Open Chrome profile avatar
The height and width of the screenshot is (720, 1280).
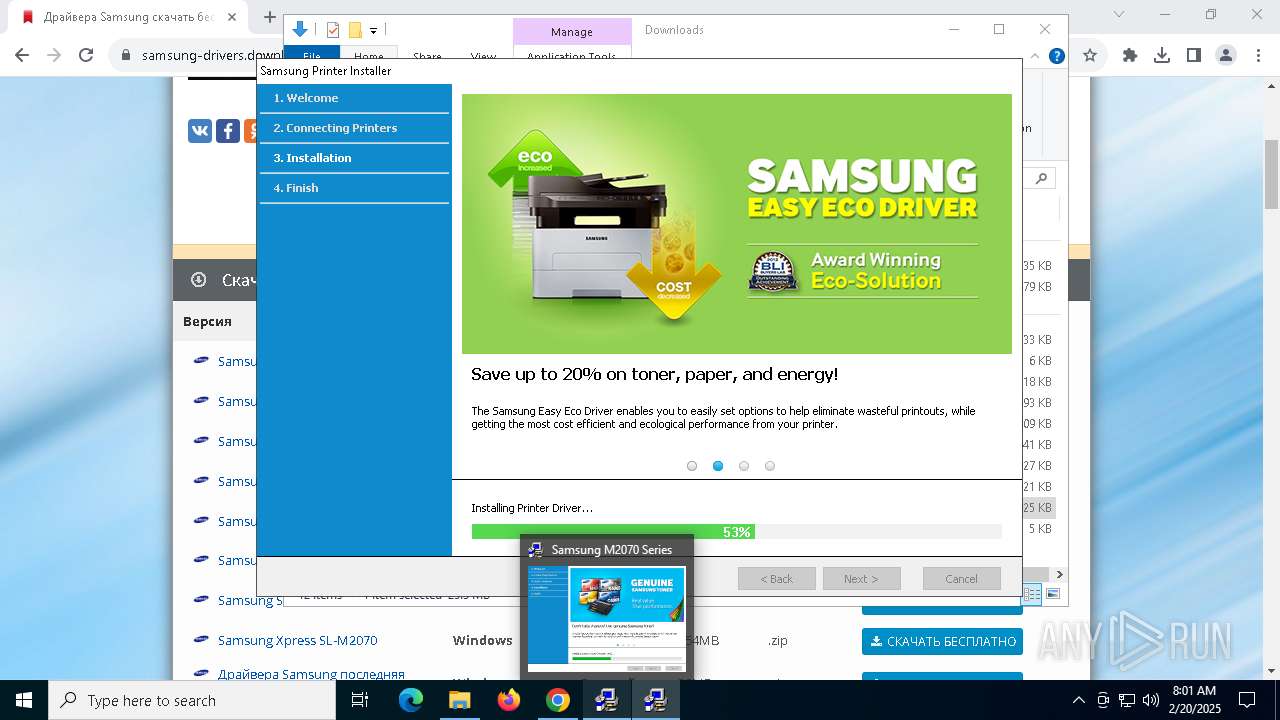coord(1226,56)
